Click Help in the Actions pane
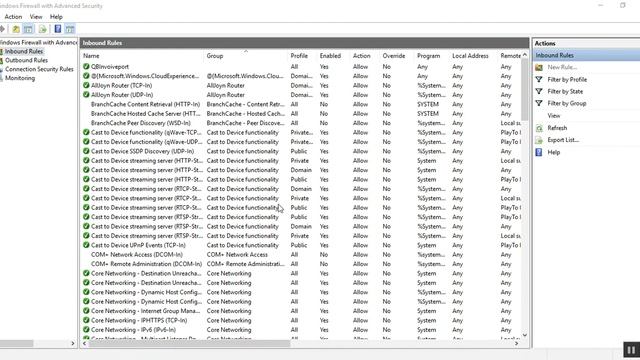 click(553, 152)
